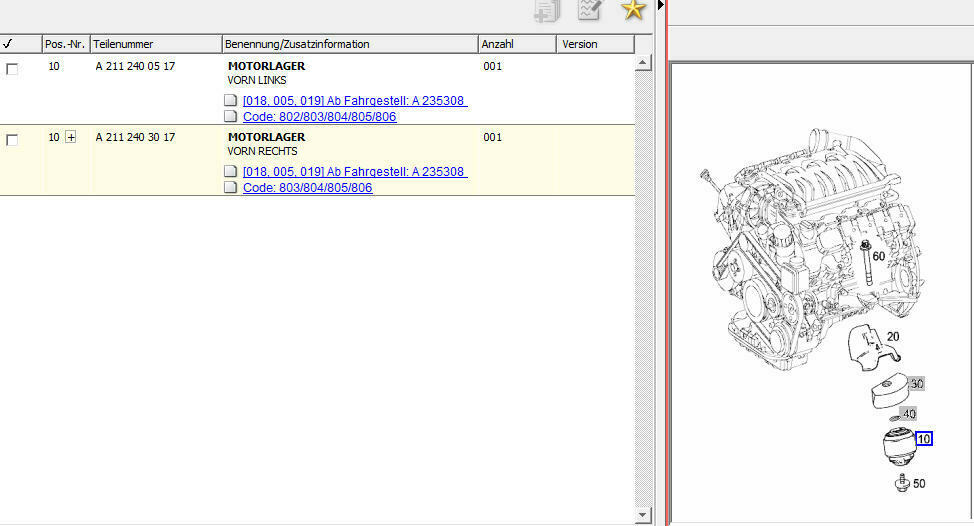Open note icon beside Code: 803/804/805/806
974x526 pixels.
[x=230, y=188]
